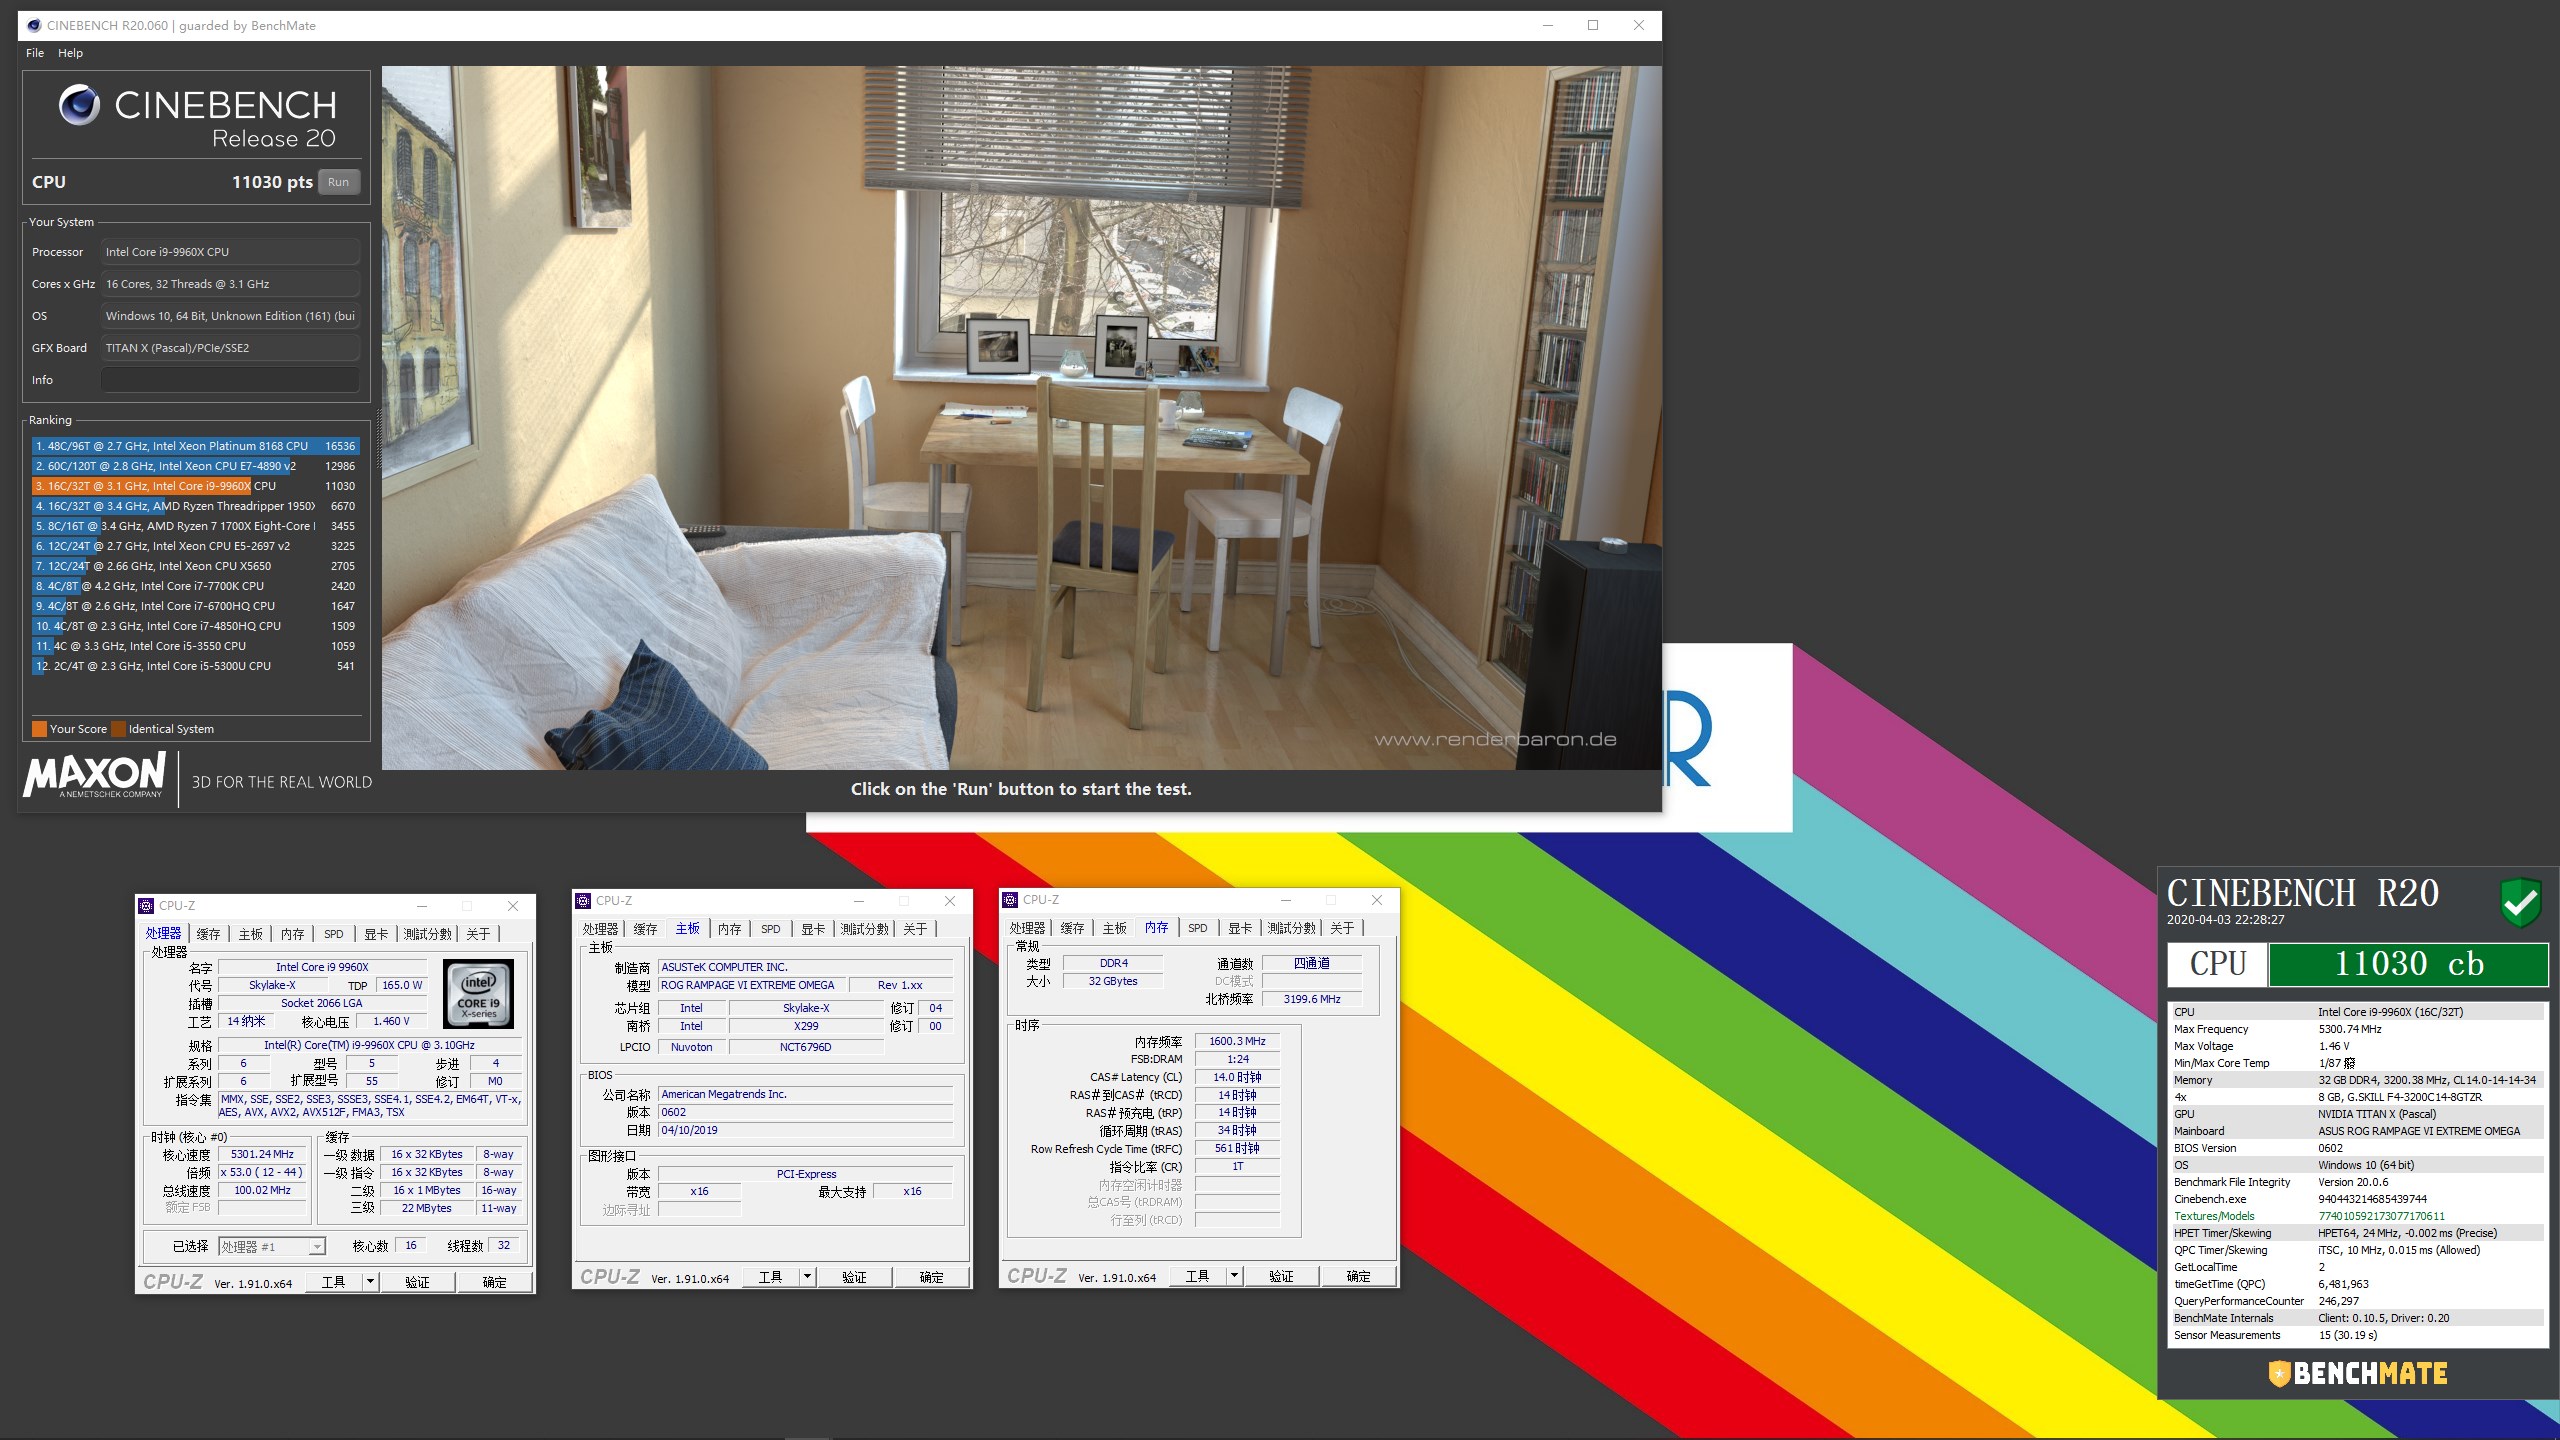
Task: Click the MAXON logo
Action: click(x=94, y=774)
